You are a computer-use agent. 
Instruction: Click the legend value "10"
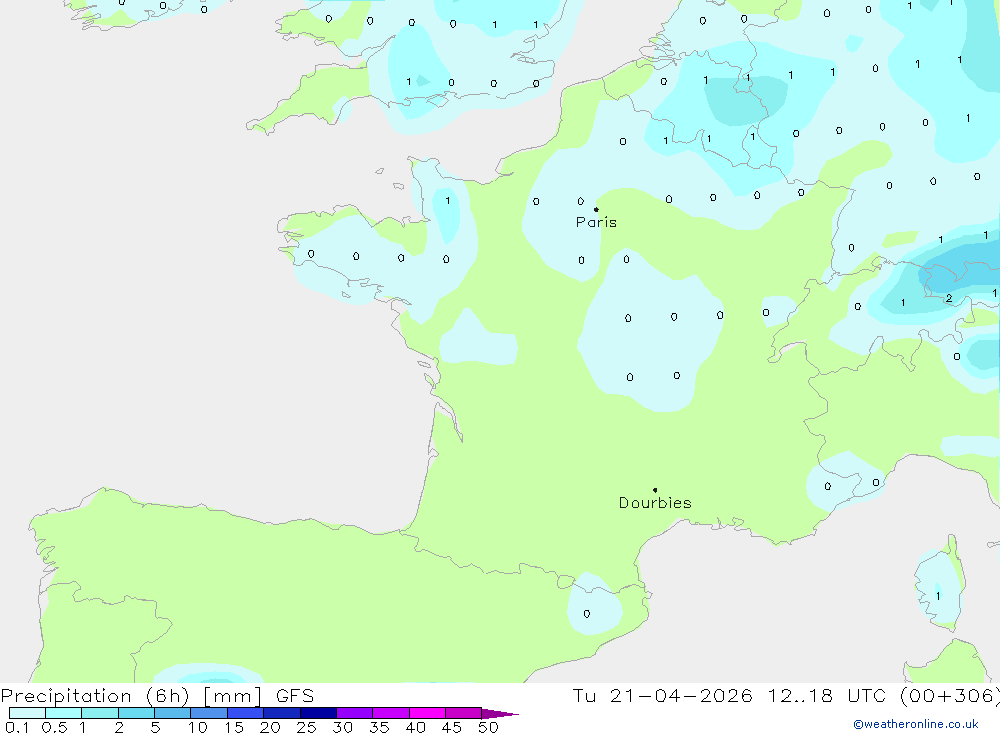[197, 727]
